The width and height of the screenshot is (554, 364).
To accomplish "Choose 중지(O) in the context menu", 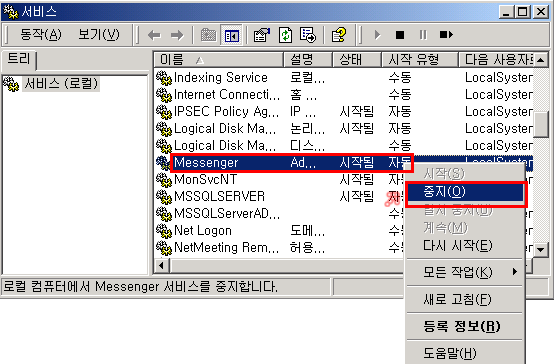I will [x=465, y=192].
